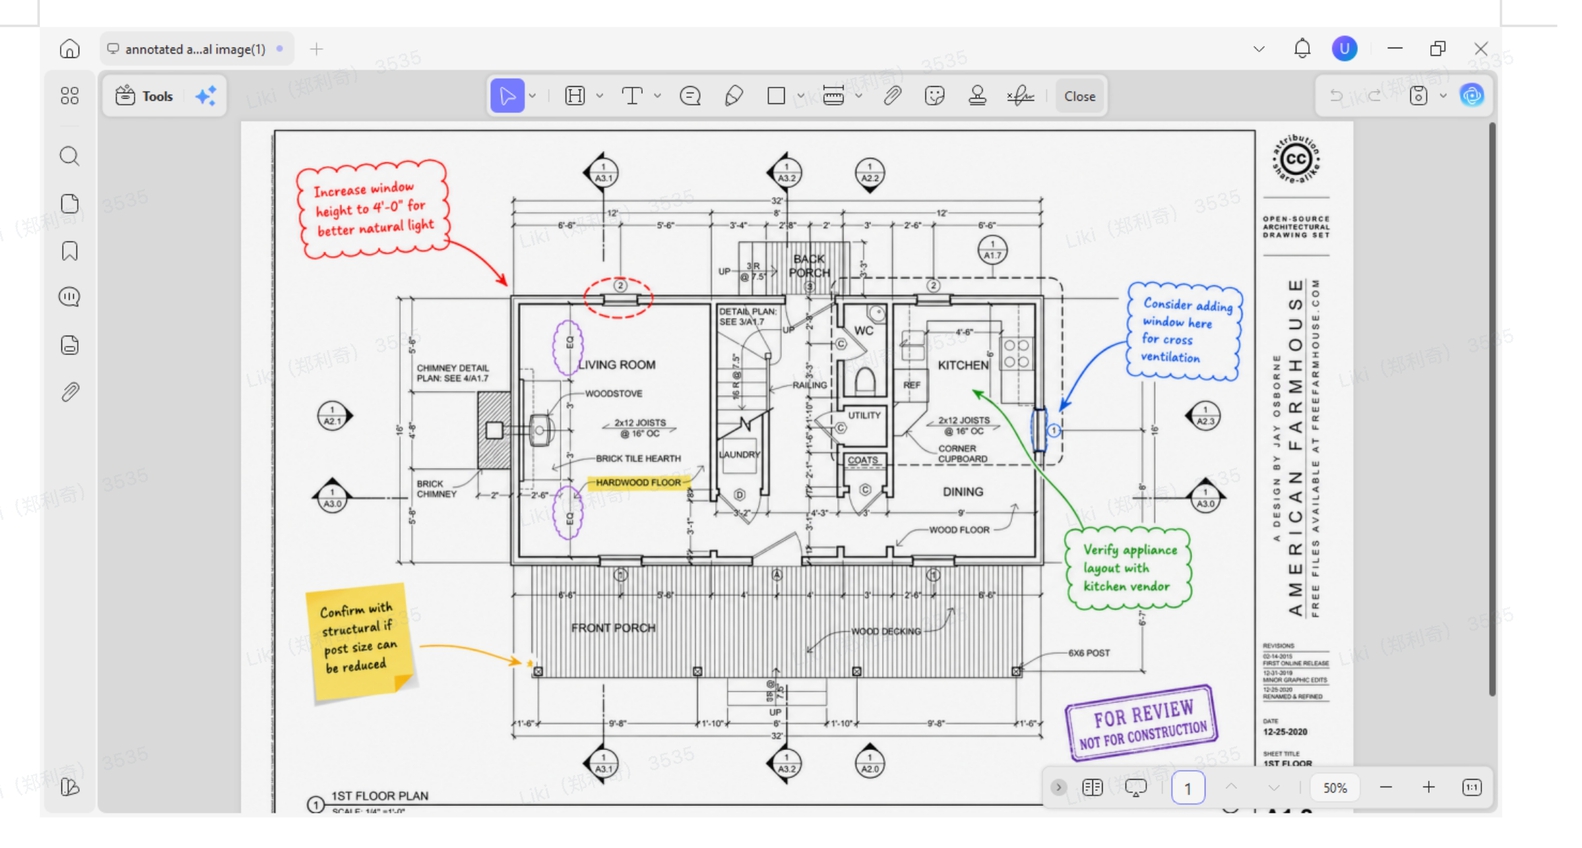
Task: Open the form fields panel
Action: pos(69,345)
